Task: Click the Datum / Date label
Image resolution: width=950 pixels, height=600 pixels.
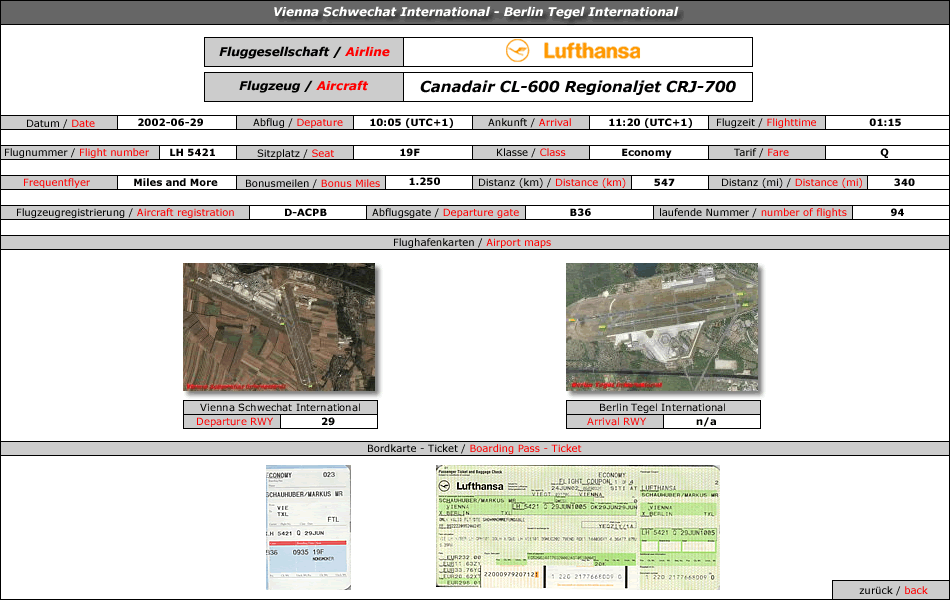Action: [x=60, y=123]
